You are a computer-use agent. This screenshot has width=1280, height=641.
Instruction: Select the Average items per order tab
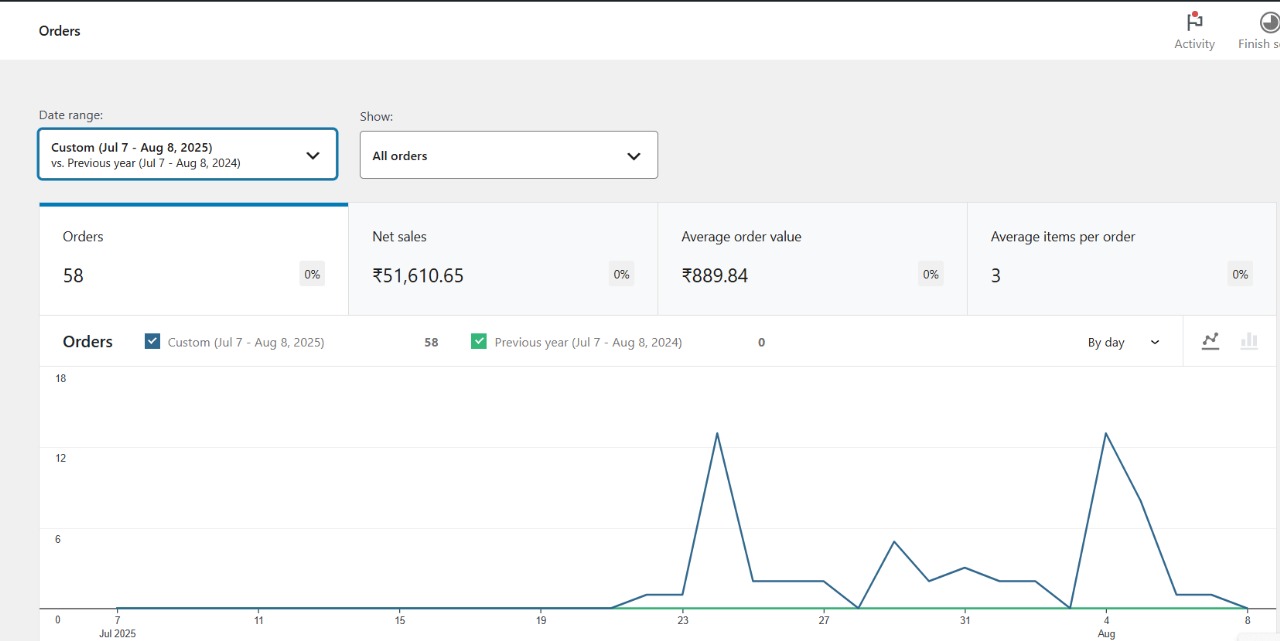1122,260
